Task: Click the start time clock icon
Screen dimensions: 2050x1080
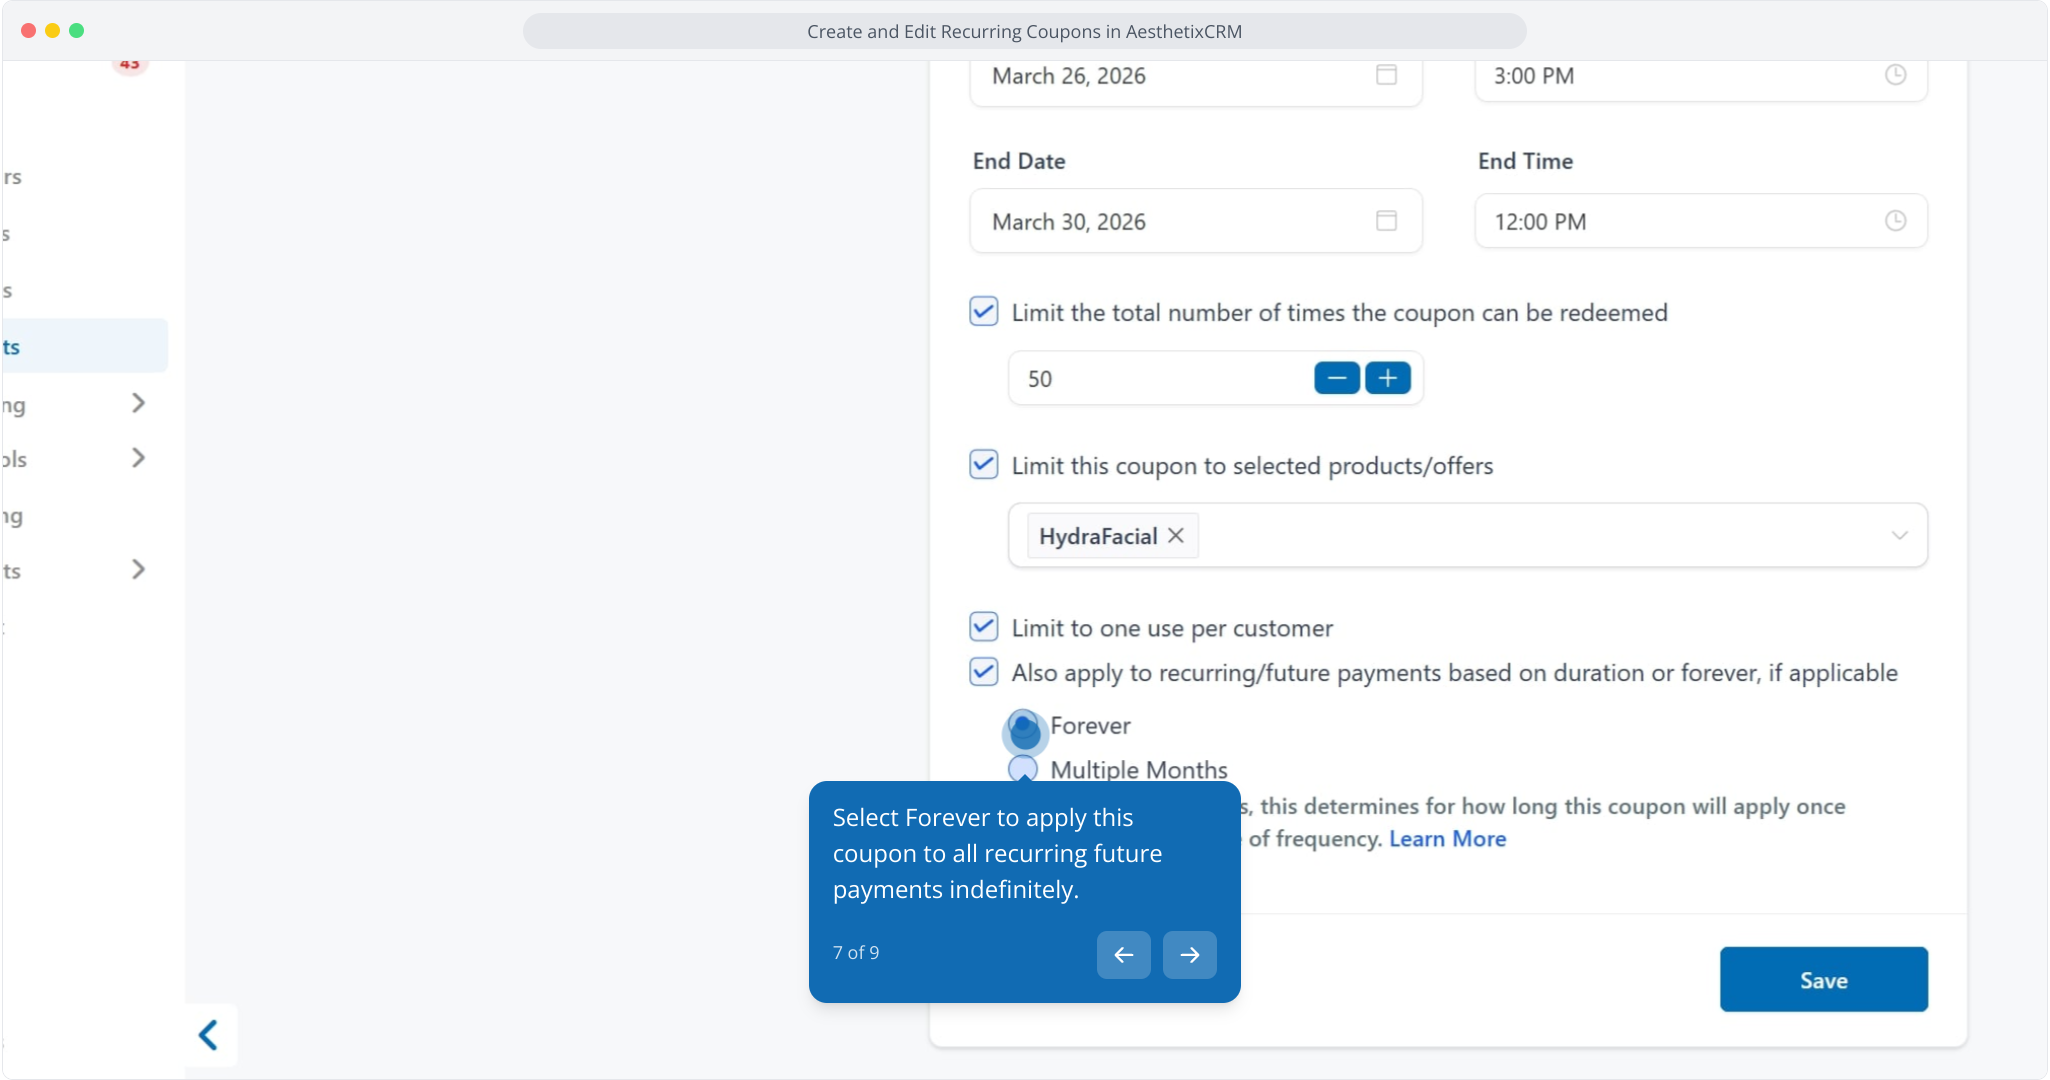Action: coord(1895,75)
